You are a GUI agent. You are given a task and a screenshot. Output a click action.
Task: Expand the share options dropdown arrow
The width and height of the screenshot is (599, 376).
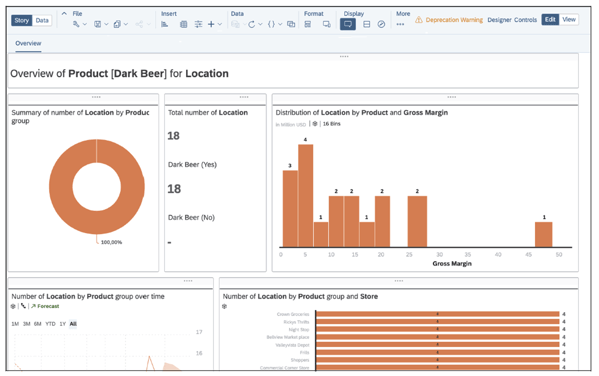[x=149, y=24]
